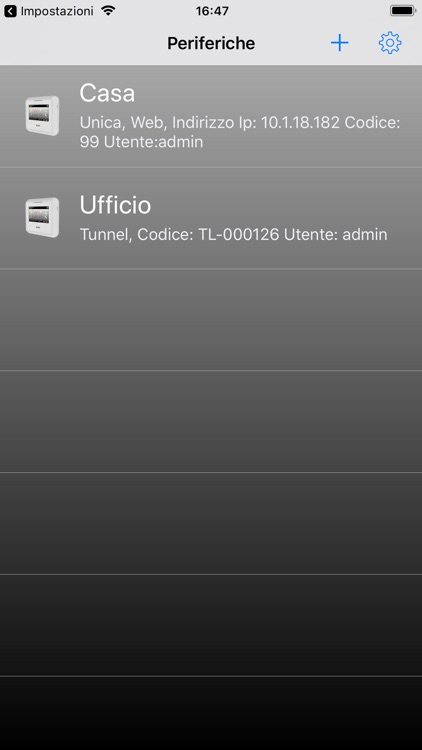Open Ufficio Tunnel code TL-000126 details
The height and width of the screenshot is (750, 422).
(x=233, y=234)
